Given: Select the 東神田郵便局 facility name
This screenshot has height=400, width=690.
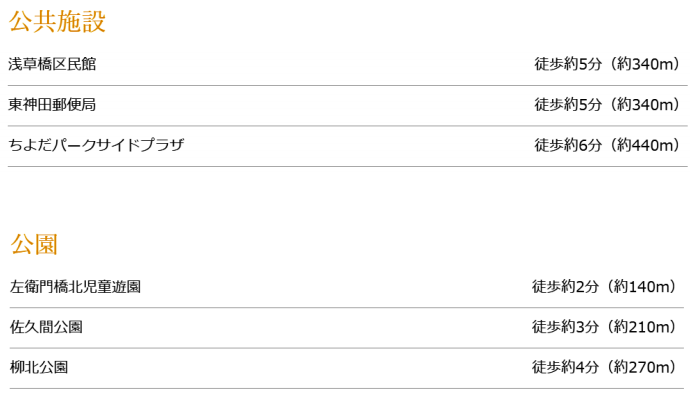Looking at the screenshot, I should [52, 105].
